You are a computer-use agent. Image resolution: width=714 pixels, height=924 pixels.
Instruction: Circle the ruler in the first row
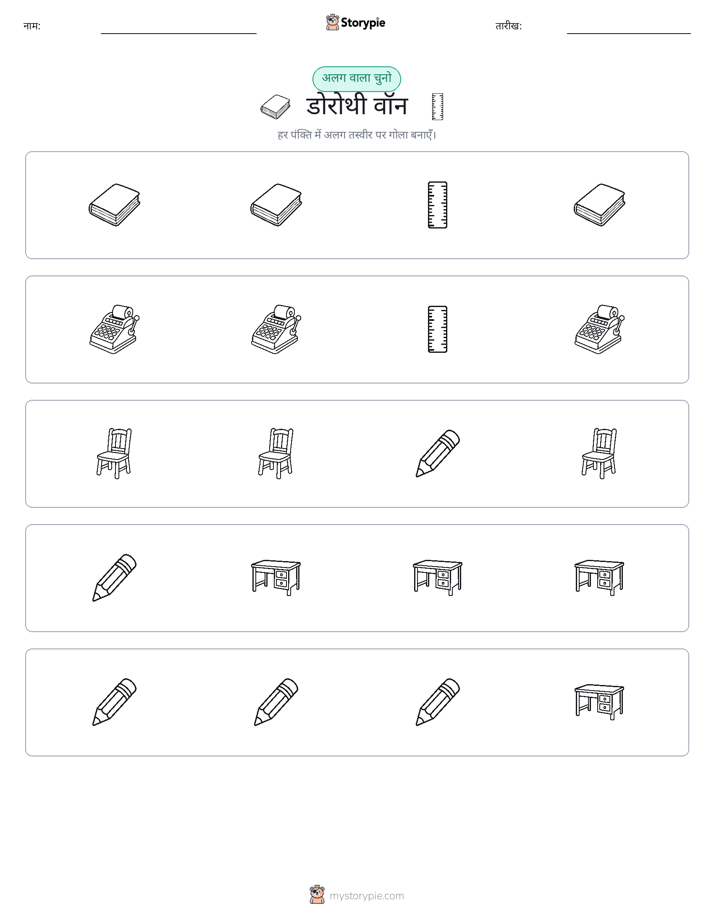coord(437,205)
